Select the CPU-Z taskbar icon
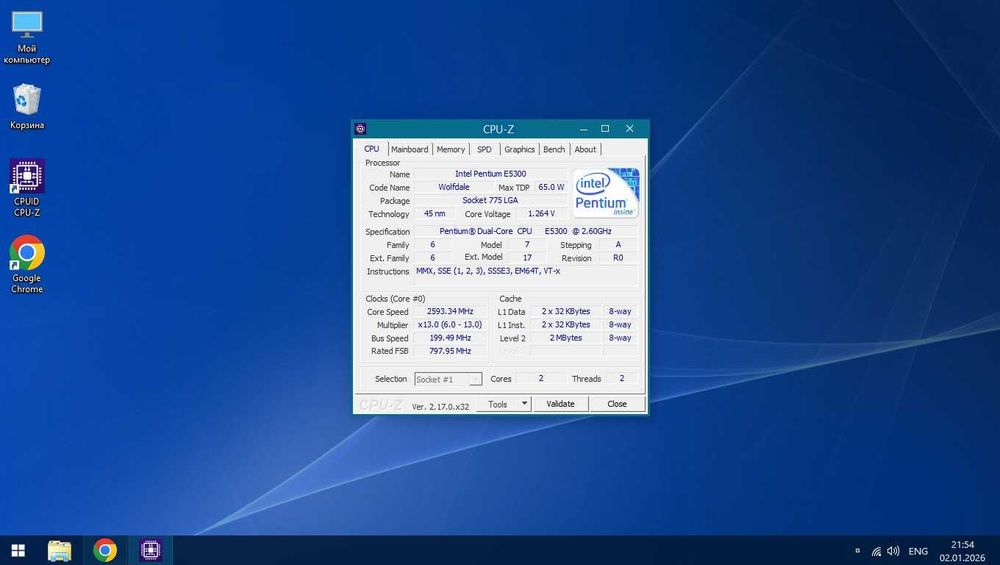This screenshot has width=1000, height=565. 151,550
